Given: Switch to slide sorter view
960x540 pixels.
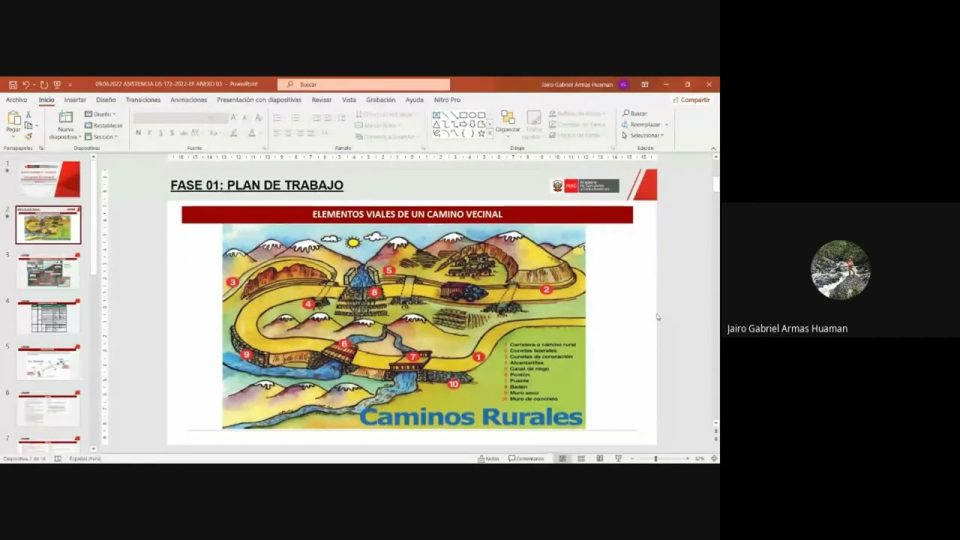Looking at the screenshot, I should [x=581, y=458].
